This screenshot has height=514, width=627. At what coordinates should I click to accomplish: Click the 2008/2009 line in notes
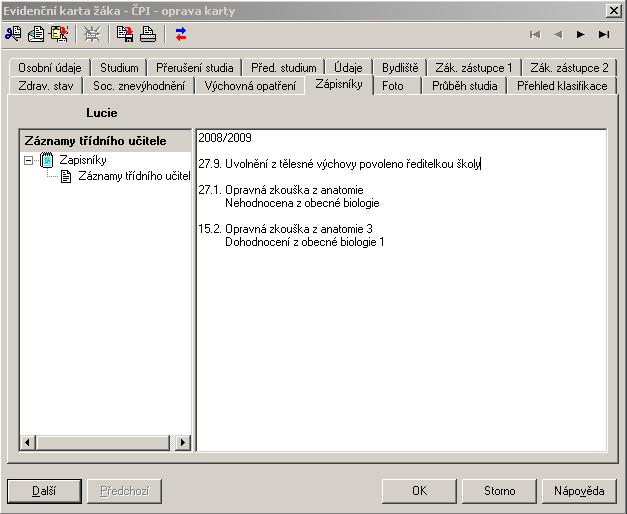point(225,138)
